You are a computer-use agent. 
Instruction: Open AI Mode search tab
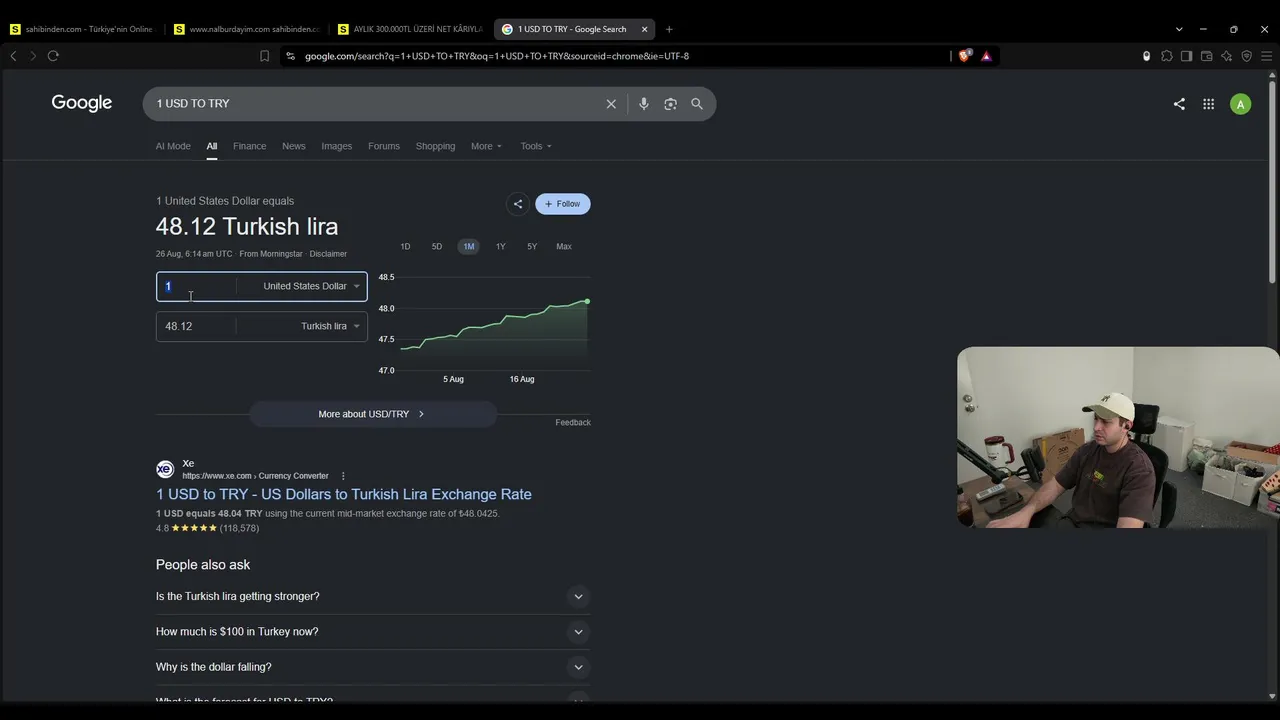(x=173, y=146)
